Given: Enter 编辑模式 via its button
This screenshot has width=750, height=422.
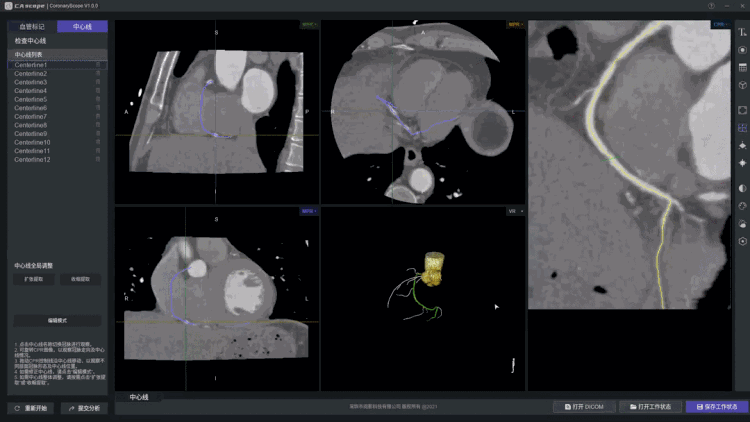Looking at the screenshot, I should pos(57,321).
